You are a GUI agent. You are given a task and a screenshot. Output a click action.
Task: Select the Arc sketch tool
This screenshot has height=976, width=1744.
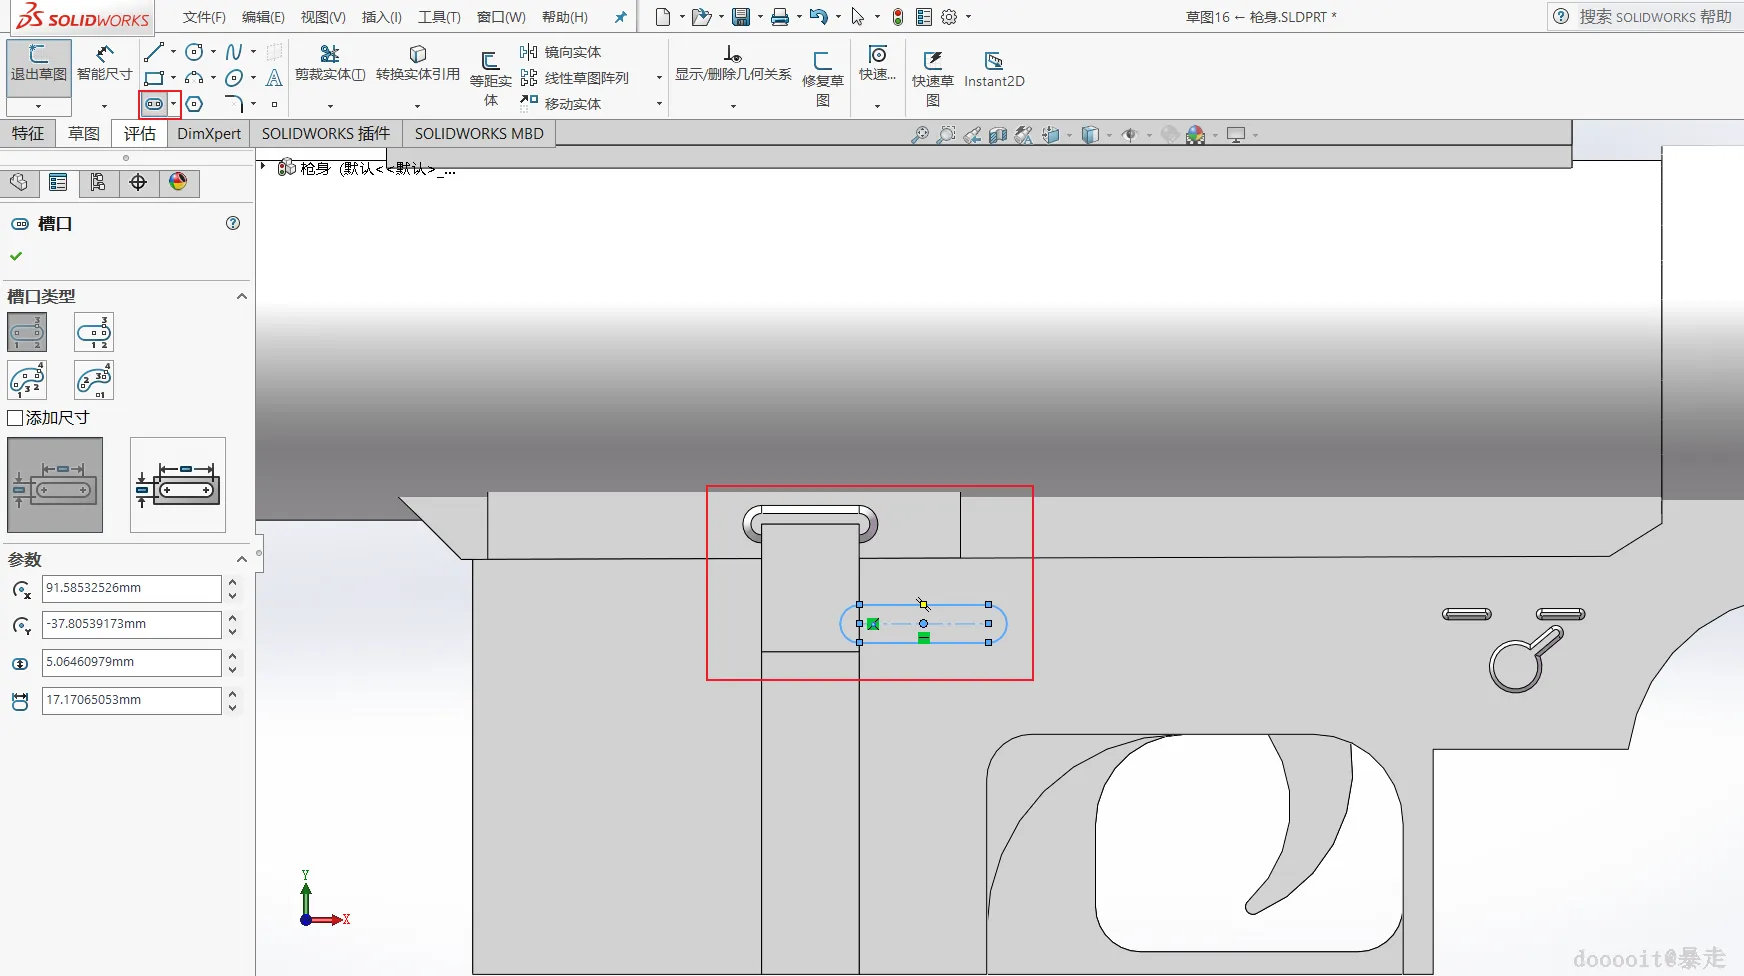click(194, 78)
